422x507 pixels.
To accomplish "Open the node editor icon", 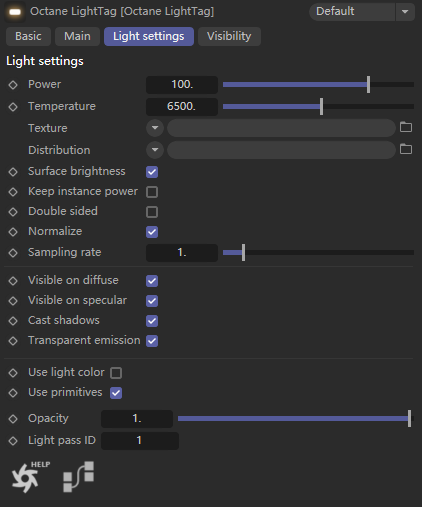I will click(79, 477).
